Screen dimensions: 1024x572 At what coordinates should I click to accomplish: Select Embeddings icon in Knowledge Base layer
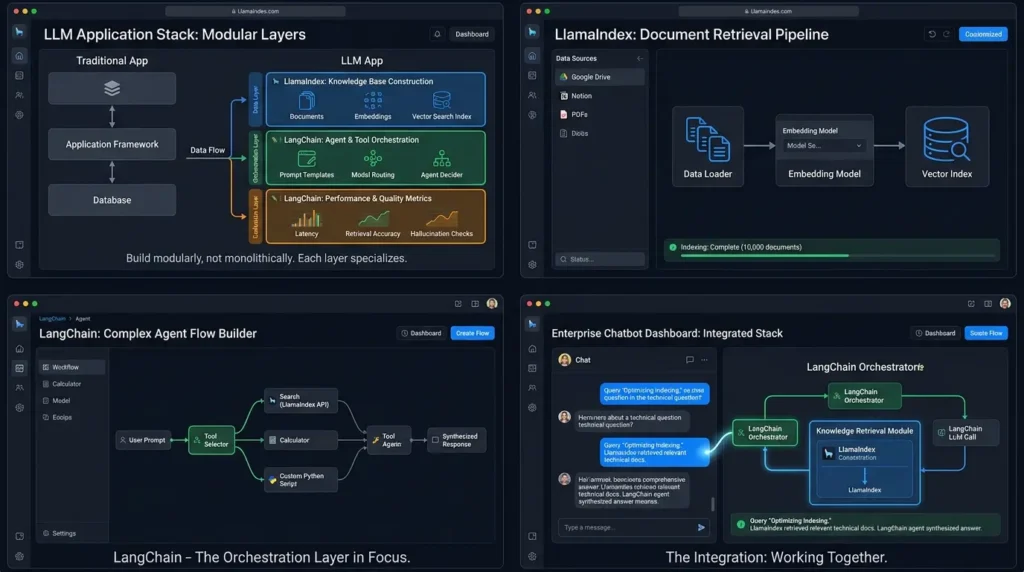click(373, 101)
